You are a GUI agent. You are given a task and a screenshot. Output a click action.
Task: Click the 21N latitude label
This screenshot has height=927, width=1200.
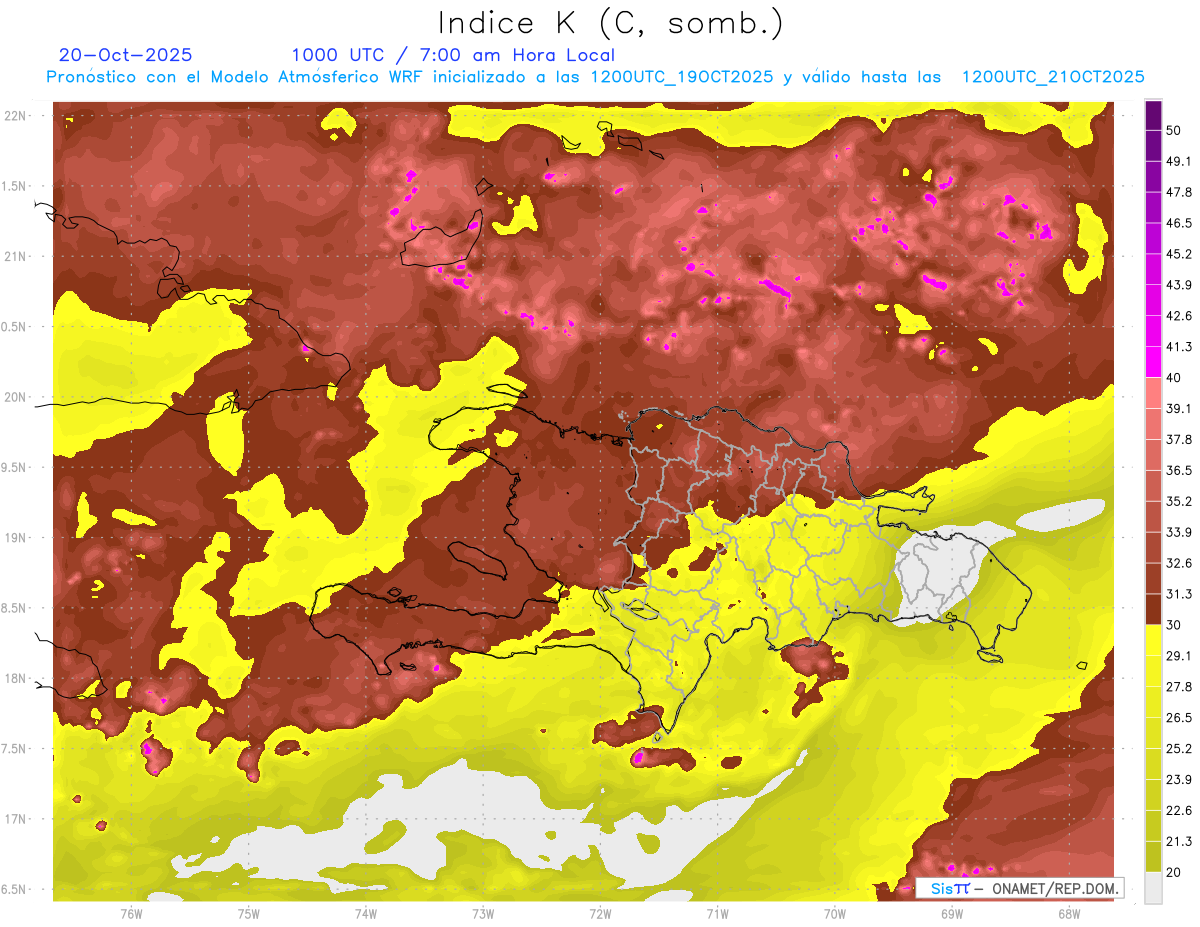coord(17,257)
